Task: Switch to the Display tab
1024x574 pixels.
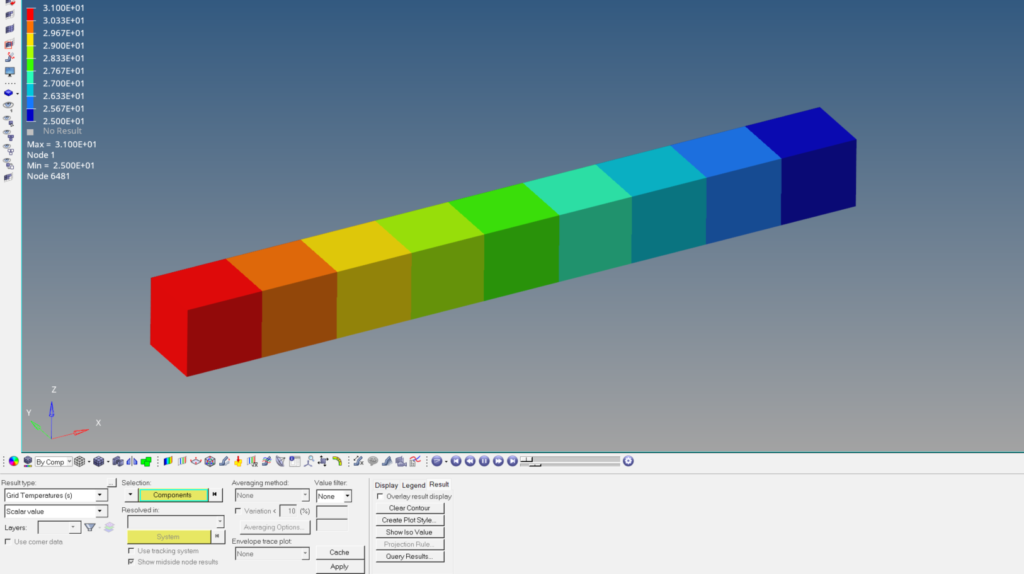Action: 386,485
